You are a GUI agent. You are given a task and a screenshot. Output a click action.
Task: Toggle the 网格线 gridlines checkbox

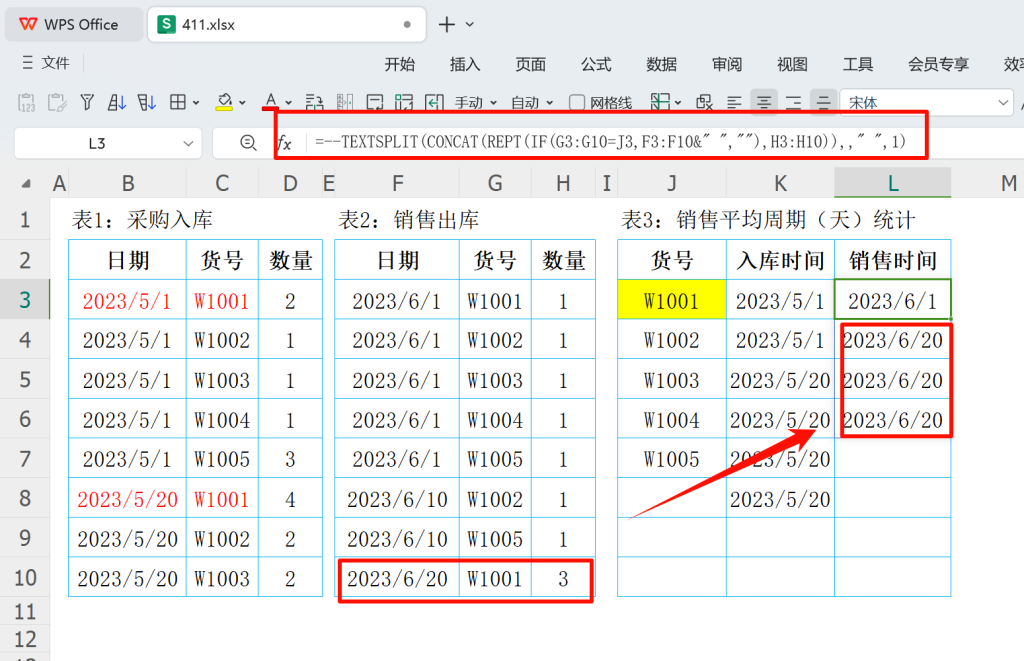577,103
